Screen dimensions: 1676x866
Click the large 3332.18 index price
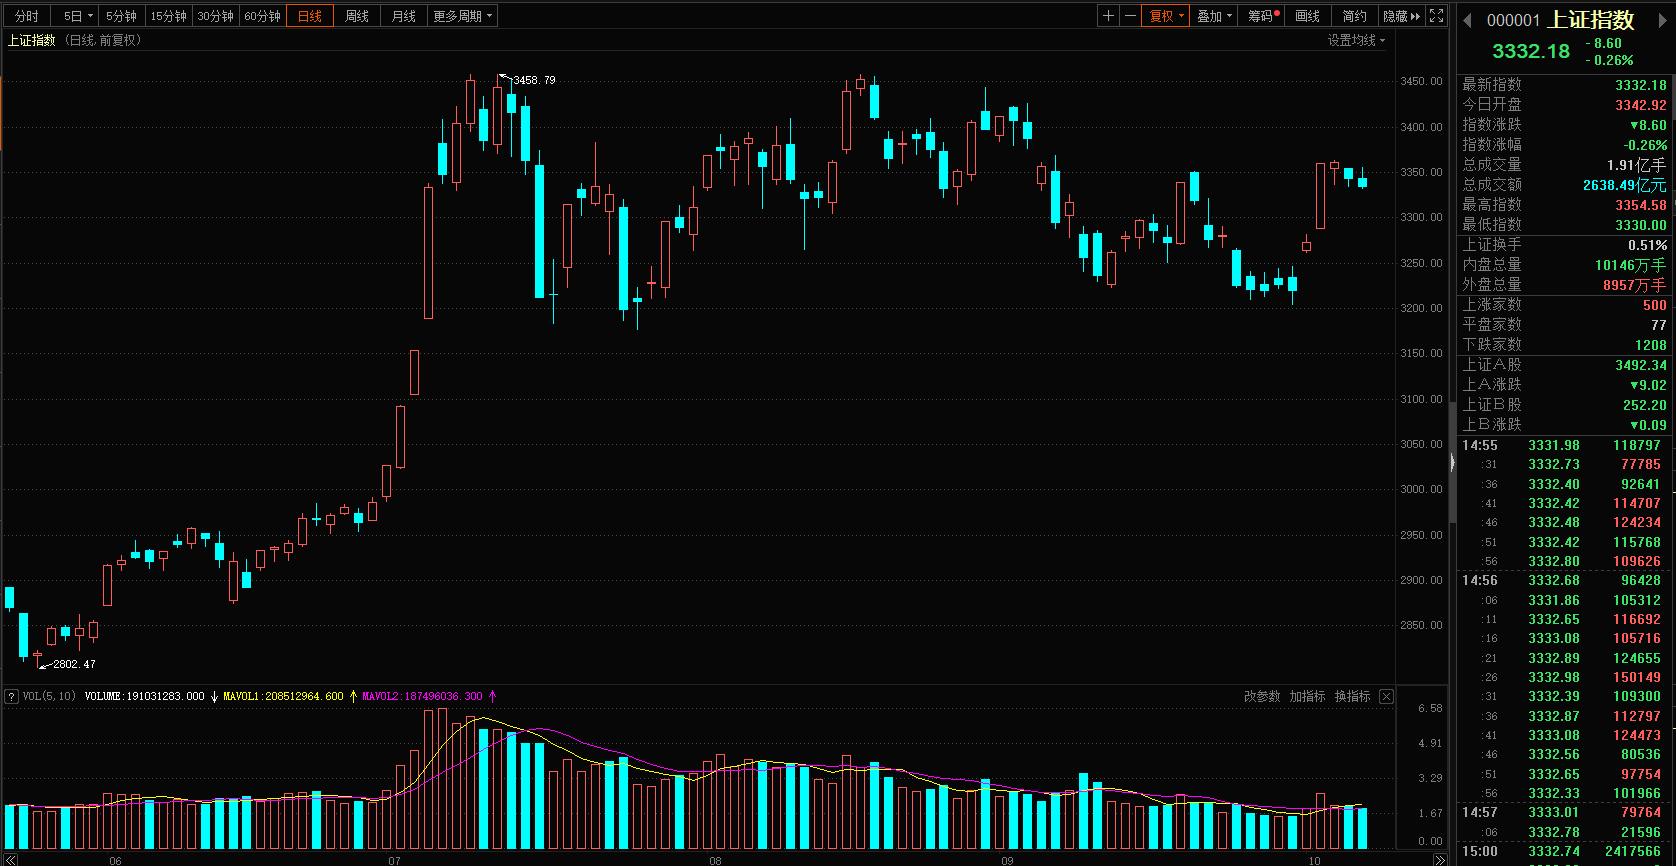1531,51
